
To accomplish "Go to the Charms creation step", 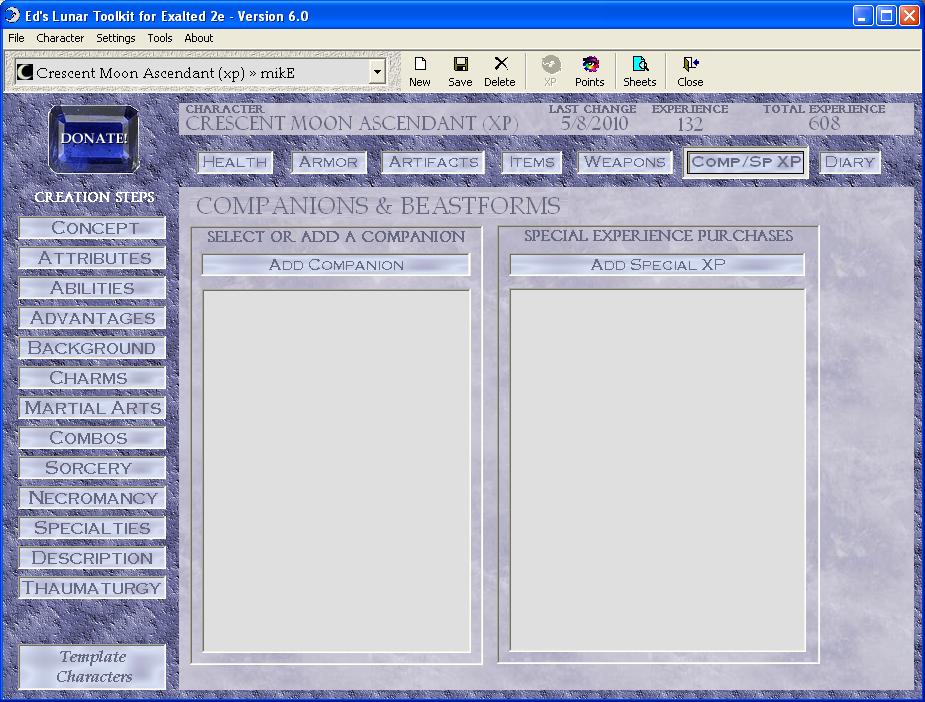I will point(92,378).
